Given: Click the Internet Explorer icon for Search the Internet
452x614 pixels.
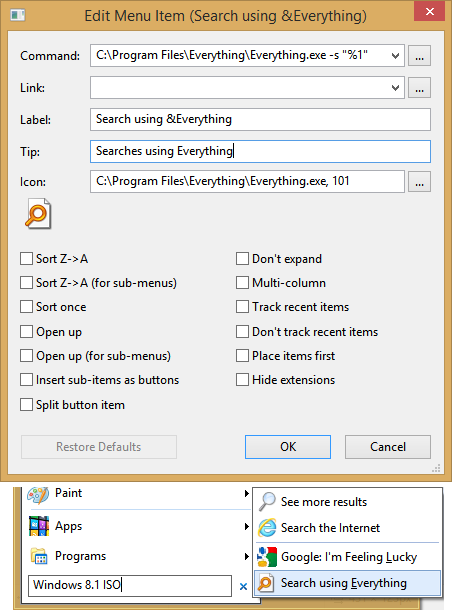Looking at the screenshot, I should pyautogui.click(x=268, y=527).
